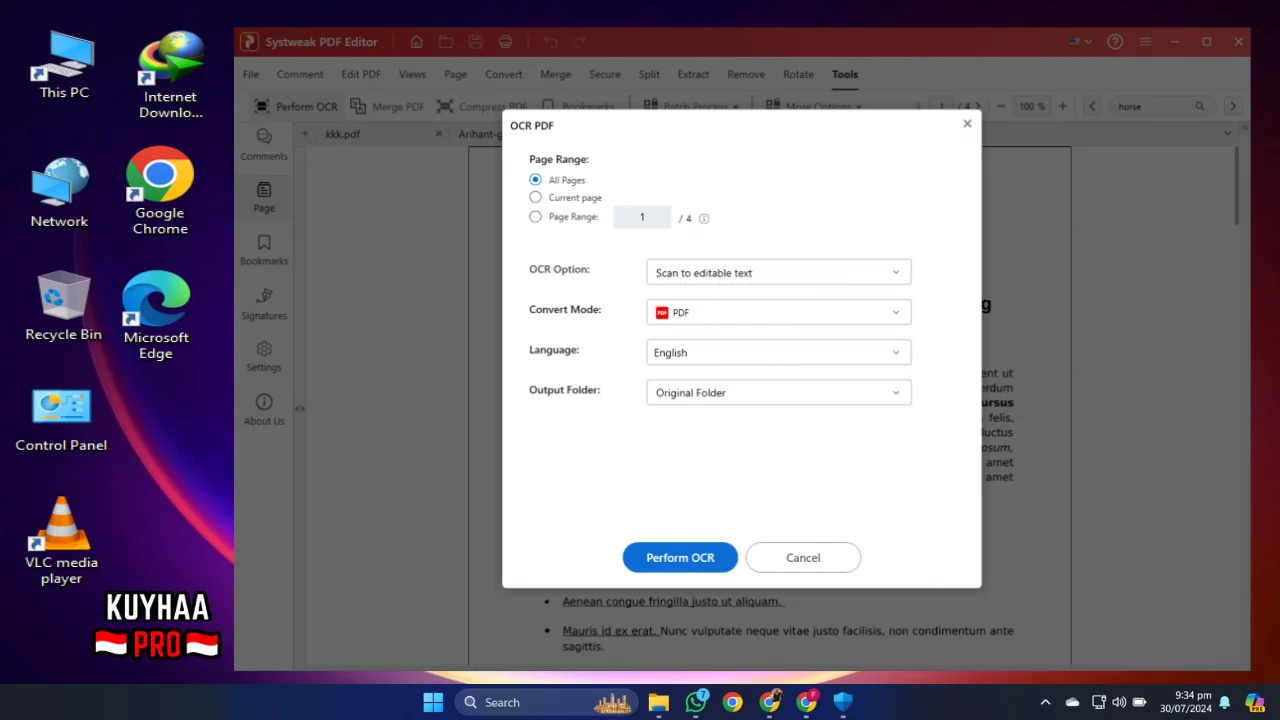Screen dimensions: 1280x720
Task: Click the volume icon in system tray
Action: (x=1118, y=702)
